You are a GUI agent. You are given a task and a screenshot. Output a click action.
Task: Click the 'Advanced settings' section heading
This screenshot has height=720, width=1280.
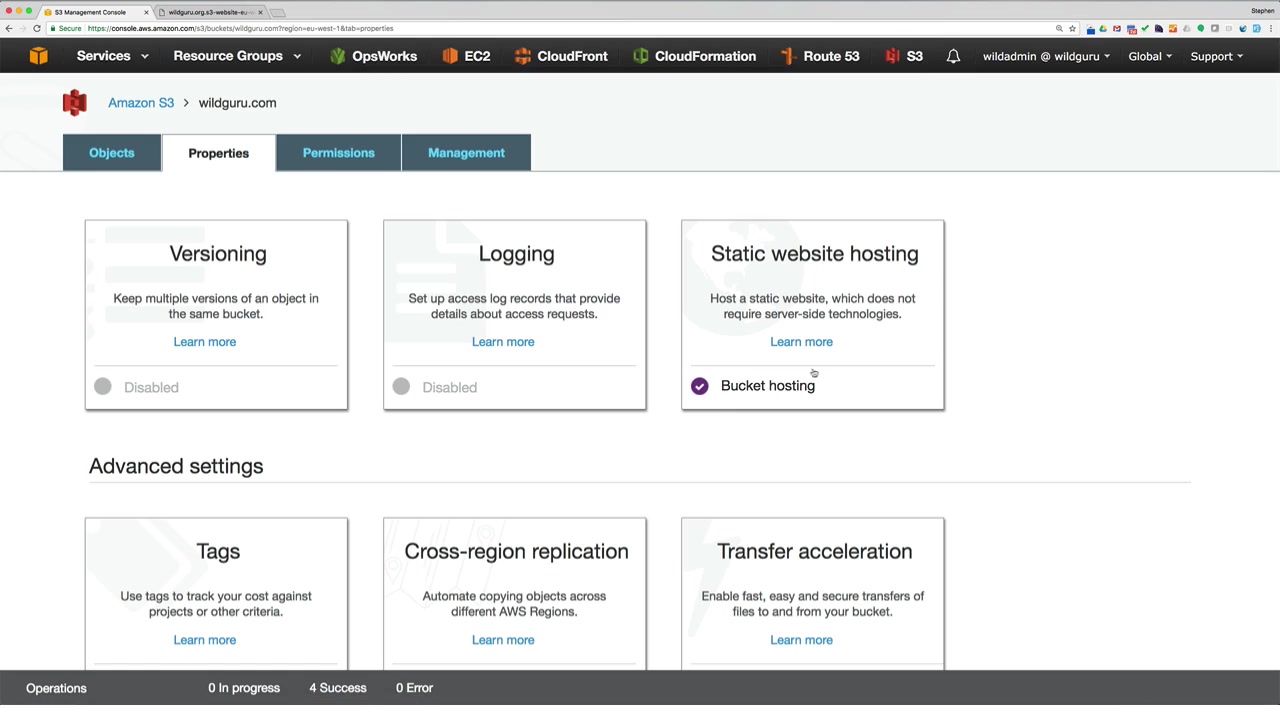point(176,467)
